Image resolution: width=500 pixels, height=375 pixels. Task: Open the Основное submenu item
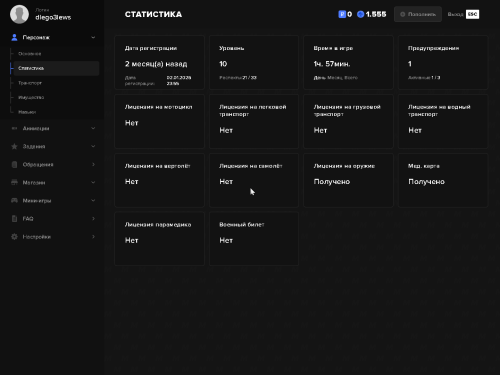(30, 54)
